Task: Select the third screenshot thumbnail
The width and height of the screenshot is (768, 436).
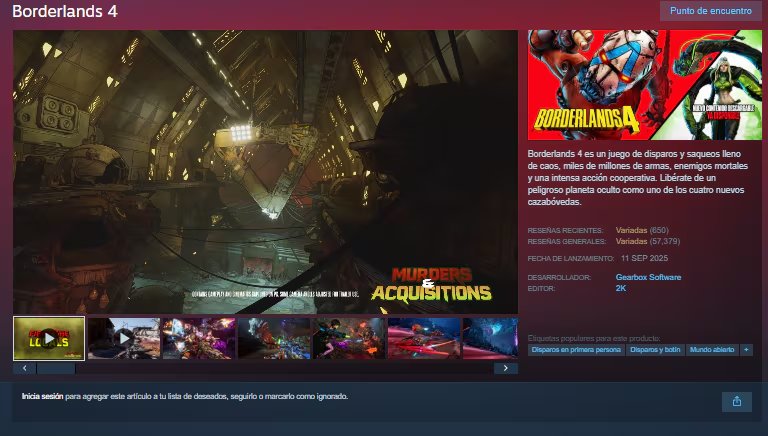Action: [x=199, y=339]
